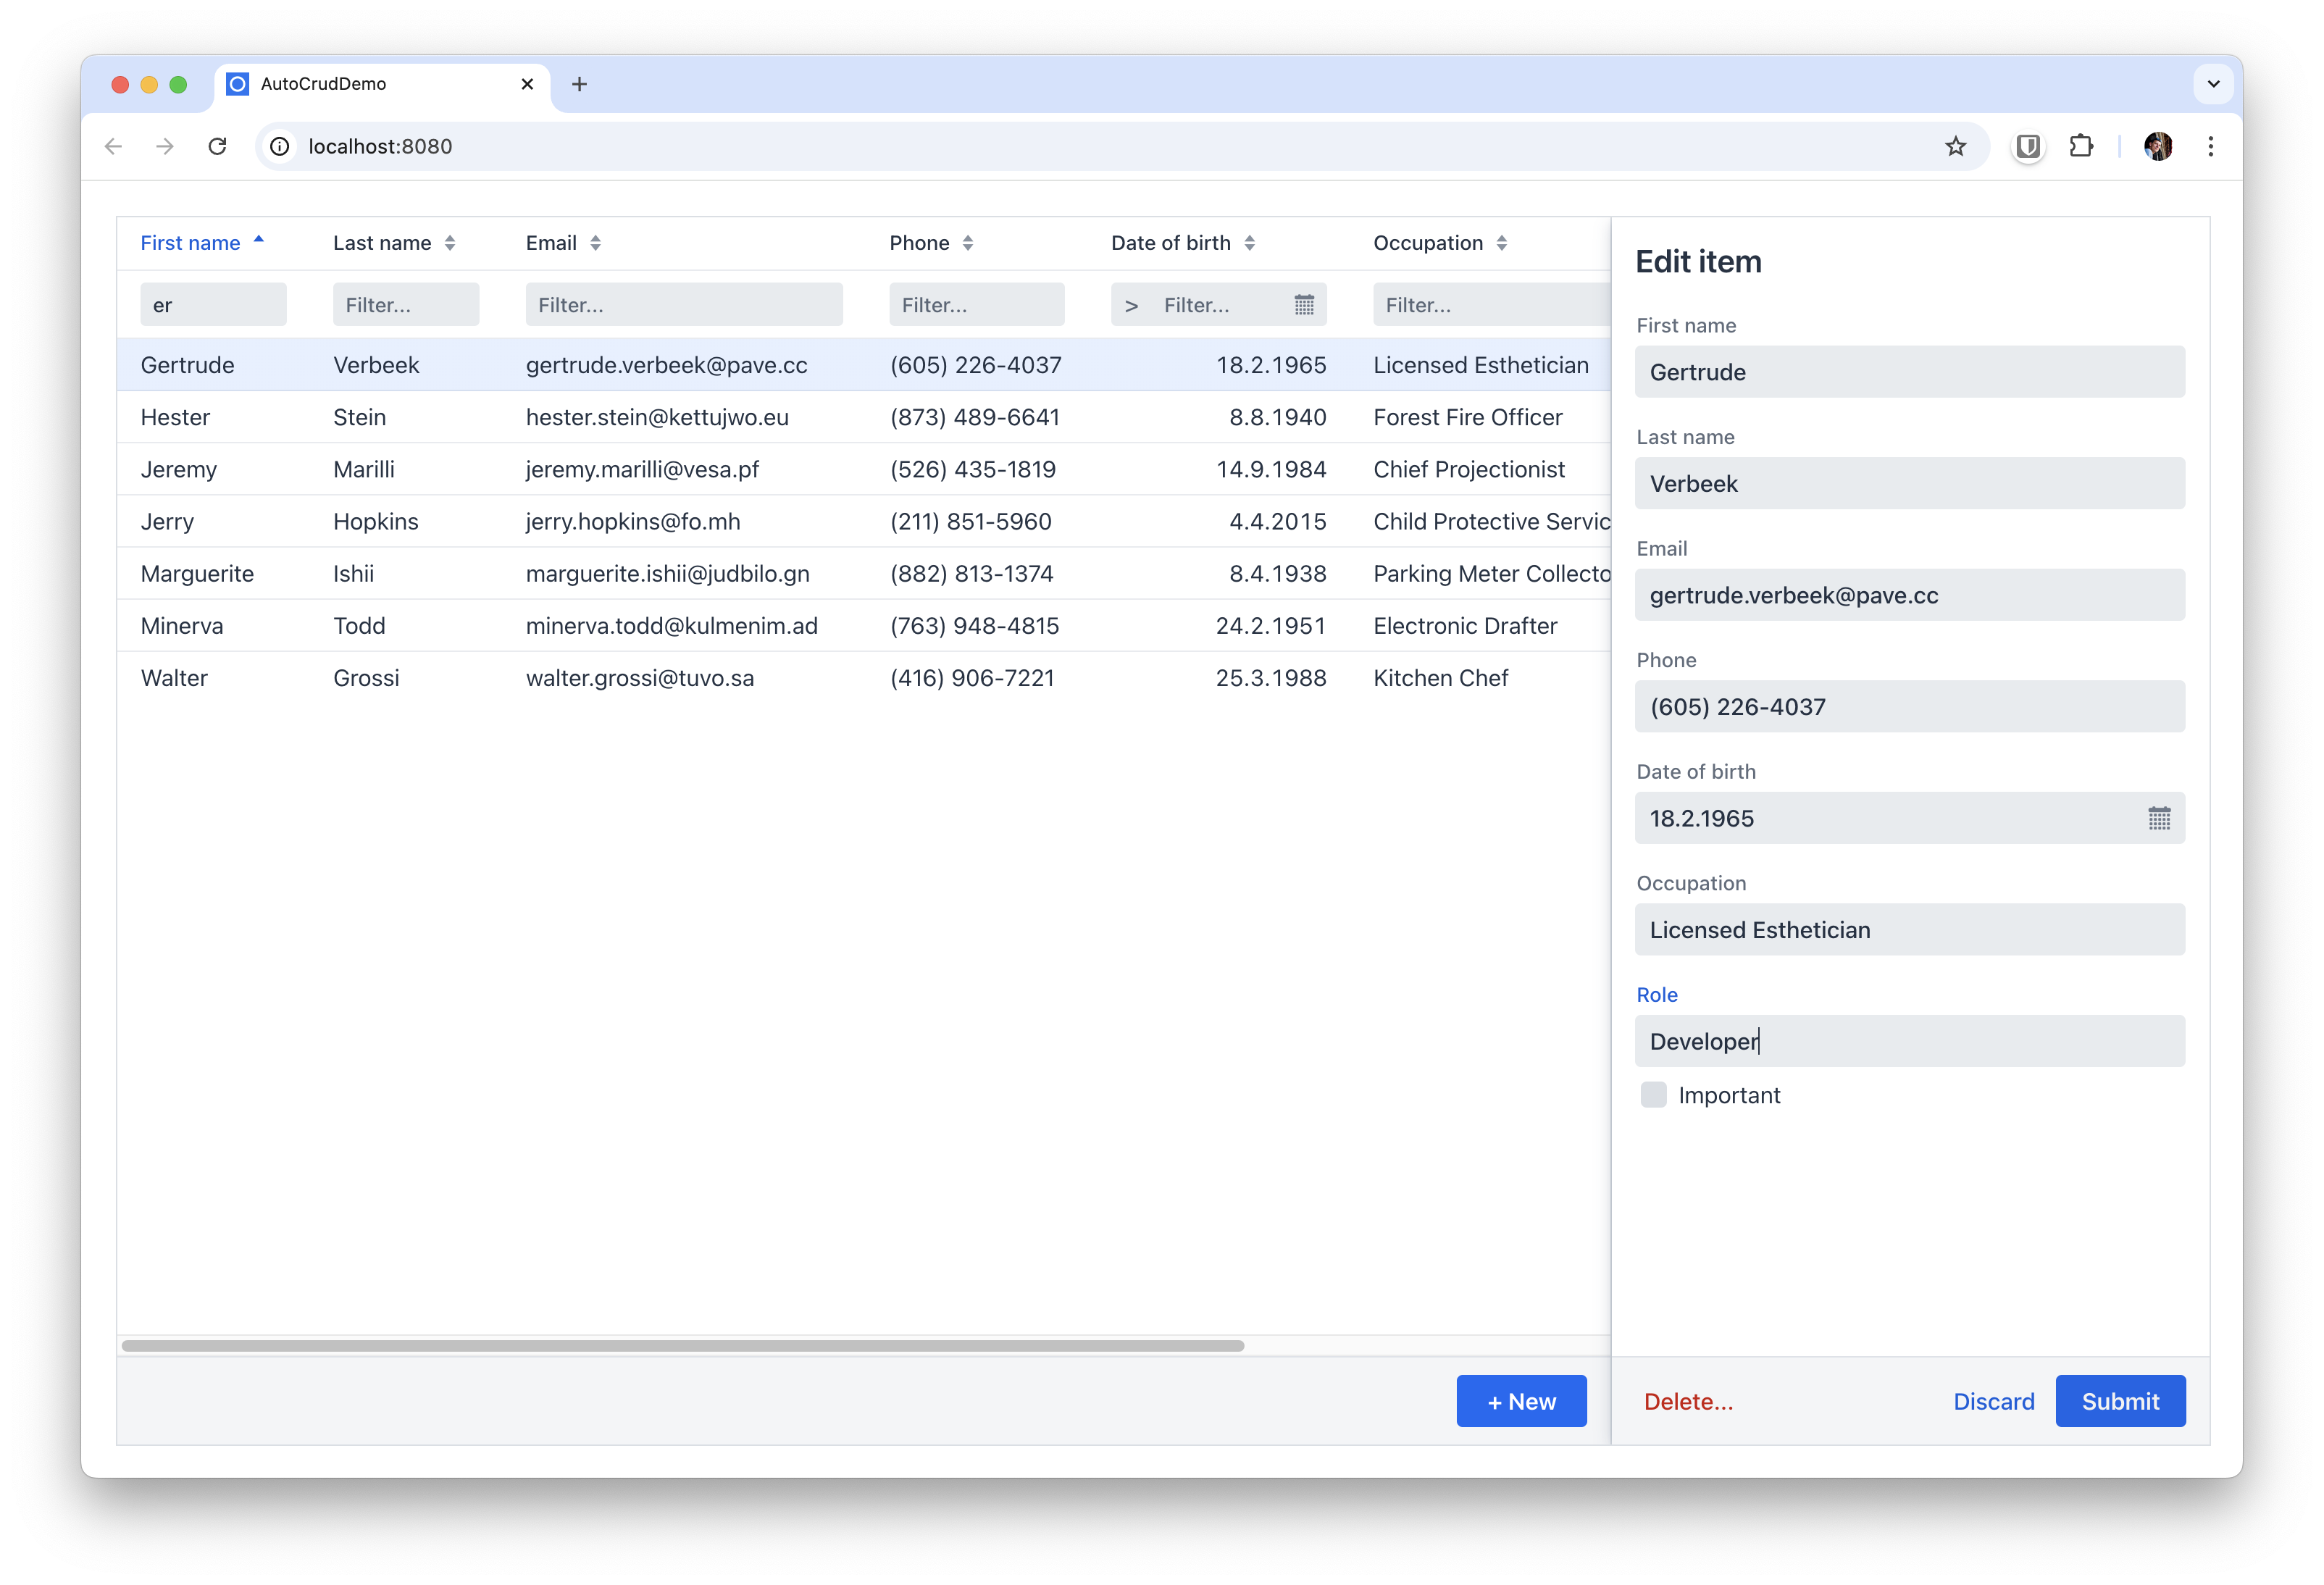Viewport: 2324px width, 1585px height.
Task: Reload the page
Action: point(218,146)
